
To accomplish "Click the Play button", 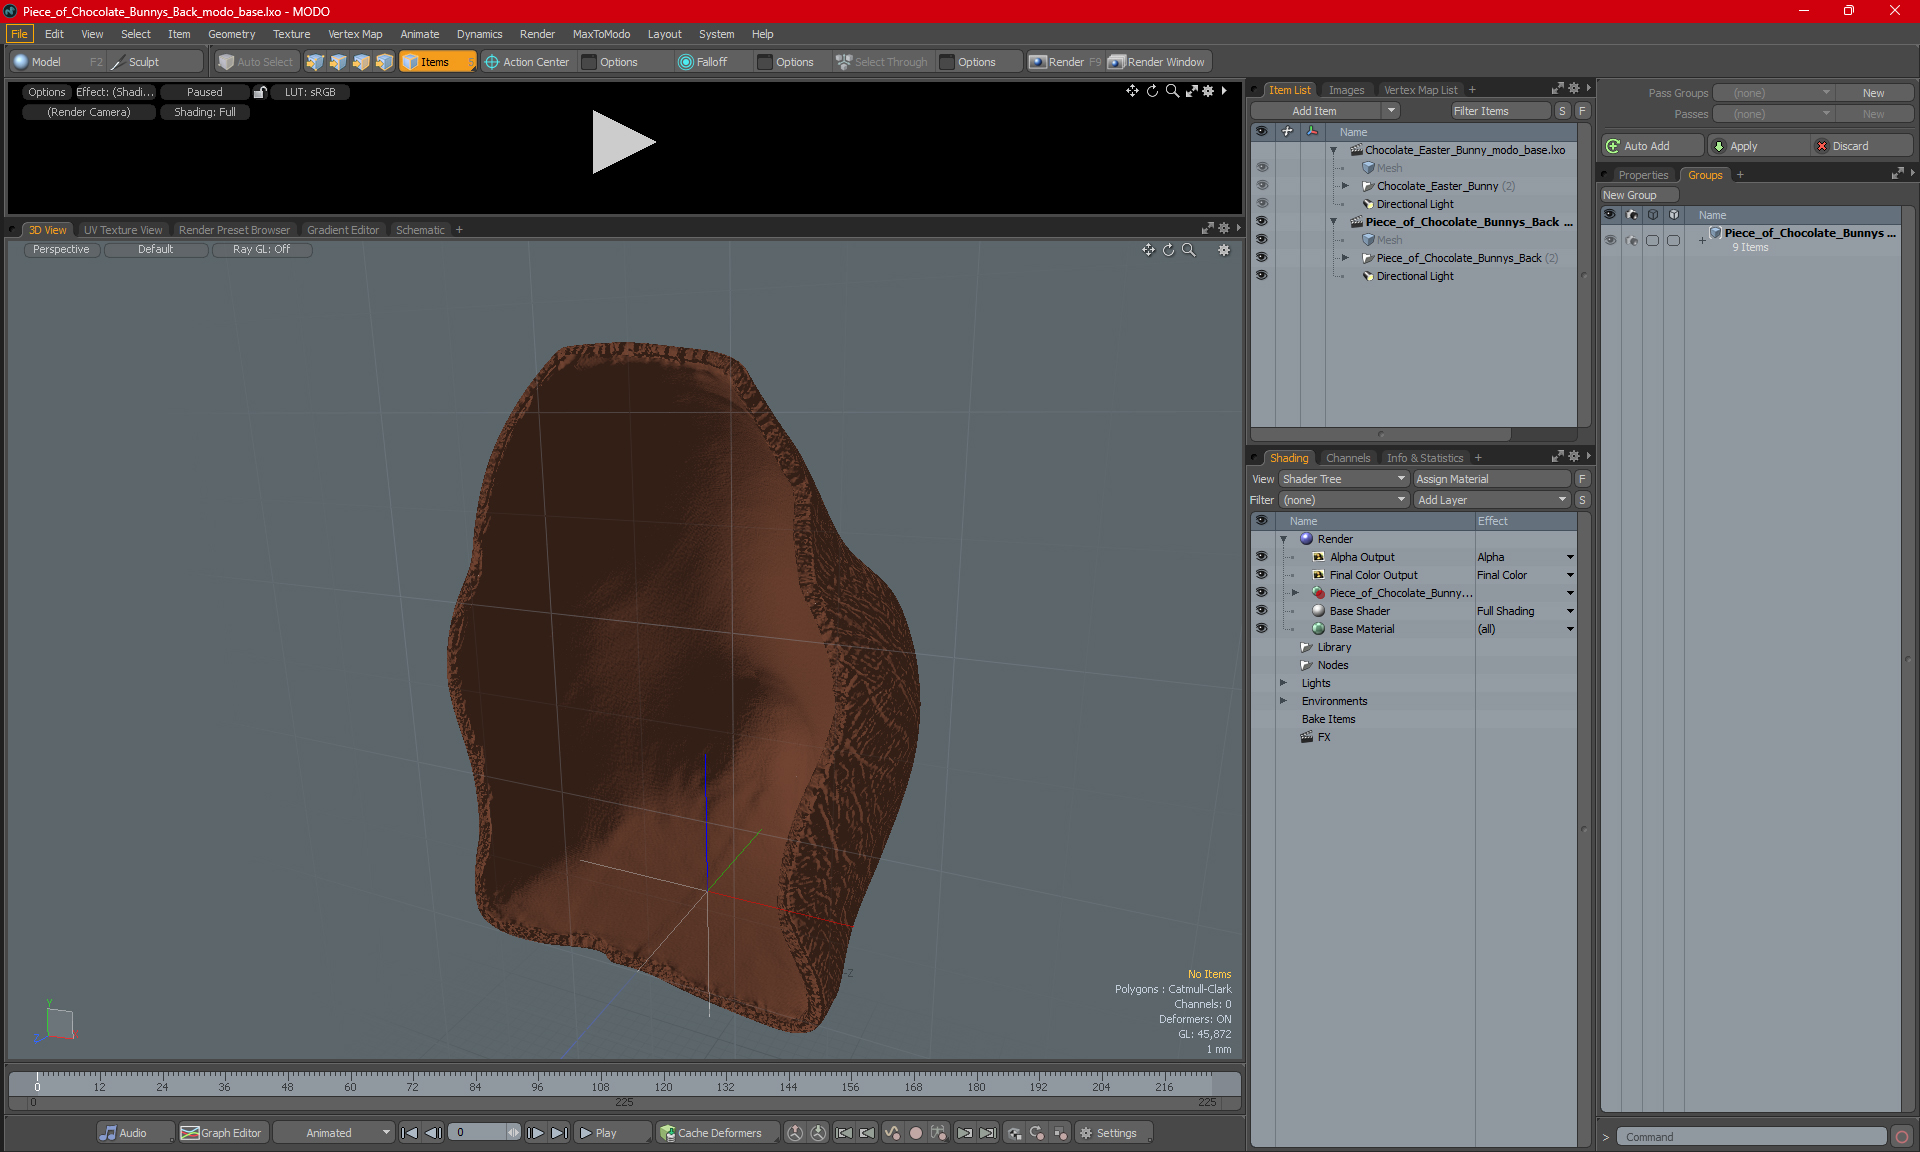I will [611, 1133].
